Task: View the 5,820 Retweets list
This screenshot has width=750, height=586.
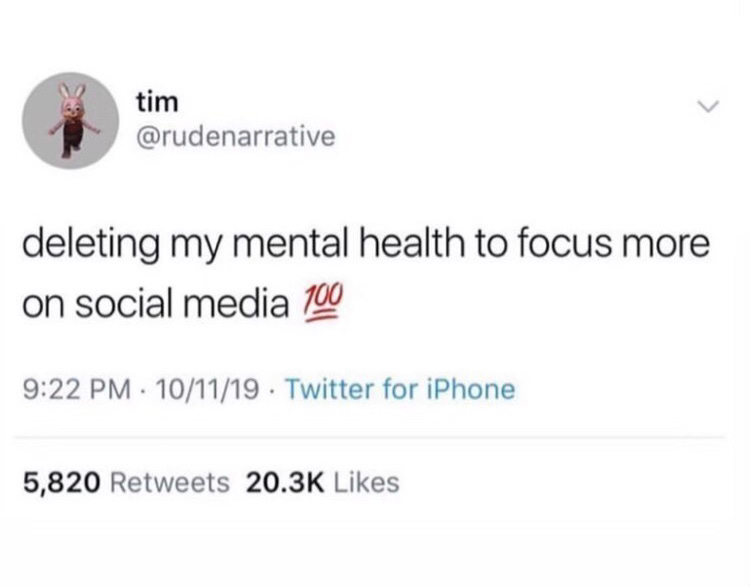Action: point(126,483)
